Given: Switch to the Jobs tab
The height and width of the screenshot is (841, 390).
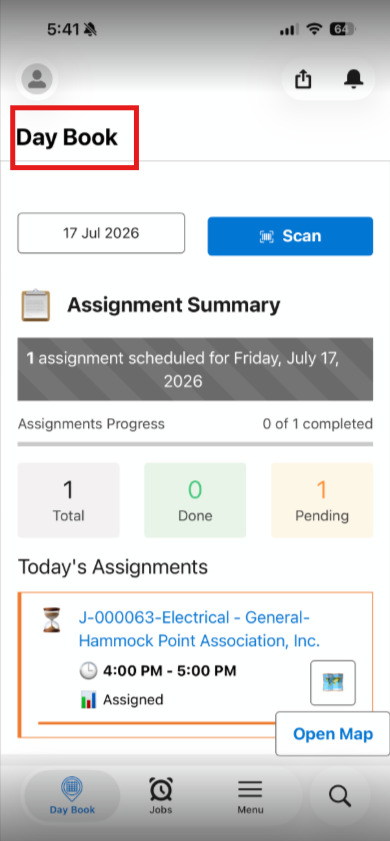Looking at the screenshot, I should (x=161, y=795).
